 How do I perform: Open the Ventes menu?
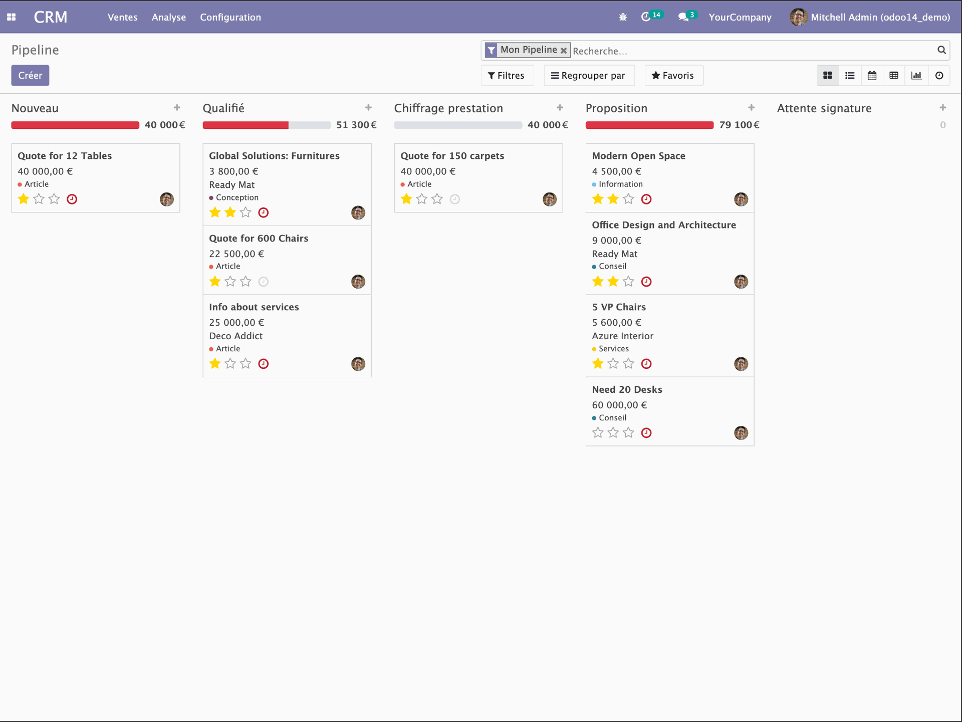click(x=123, y=17)
